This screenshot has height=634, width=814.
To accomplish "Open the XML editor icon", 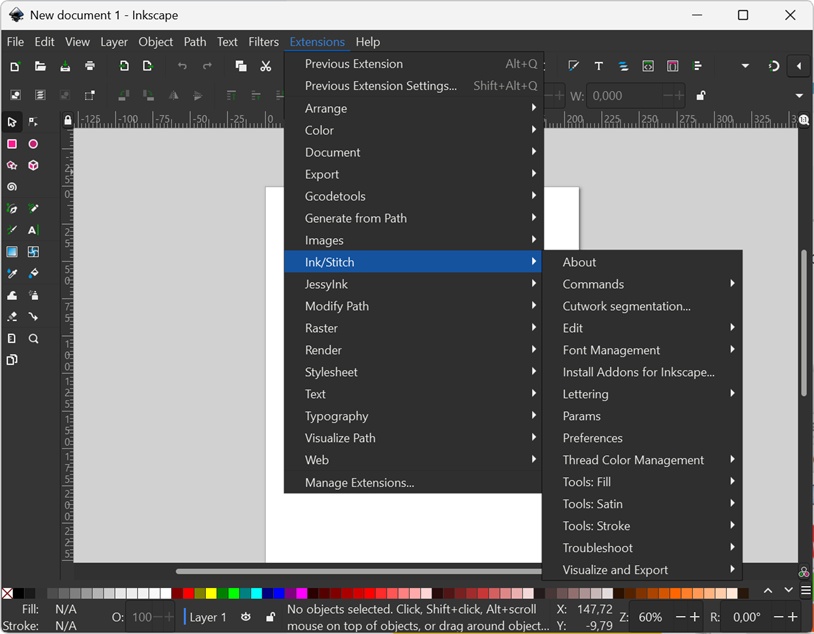I will 648,66.
